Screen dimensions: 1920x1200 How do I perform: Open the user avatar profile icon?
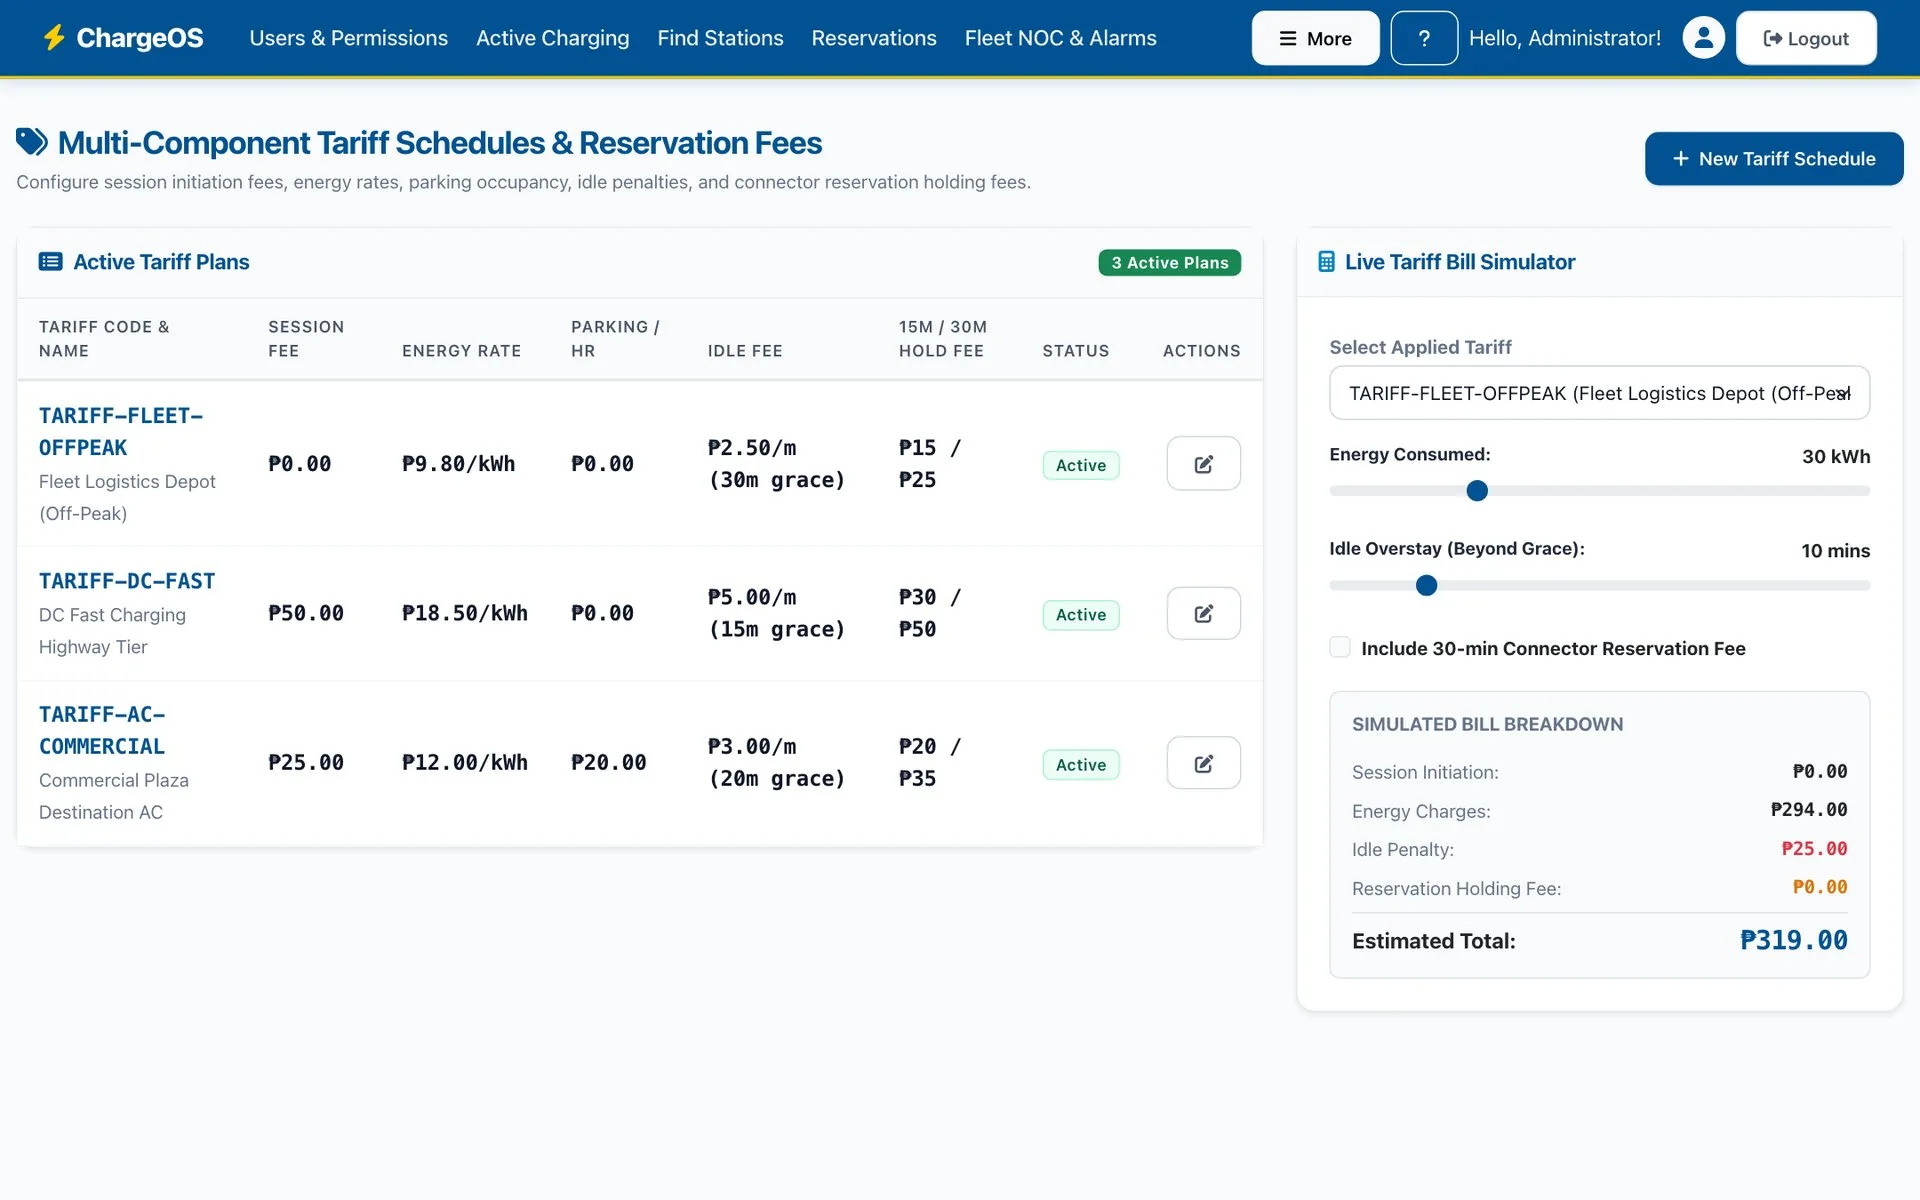click(x=1703, y=38)
